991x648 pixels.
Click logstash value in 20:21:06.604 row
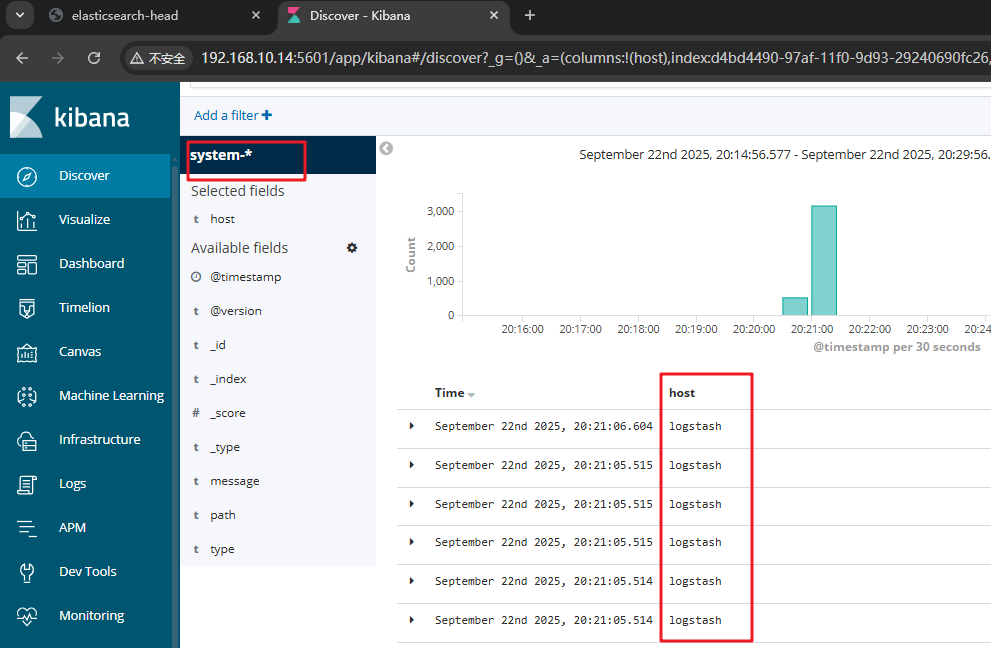tap(695, 426)
